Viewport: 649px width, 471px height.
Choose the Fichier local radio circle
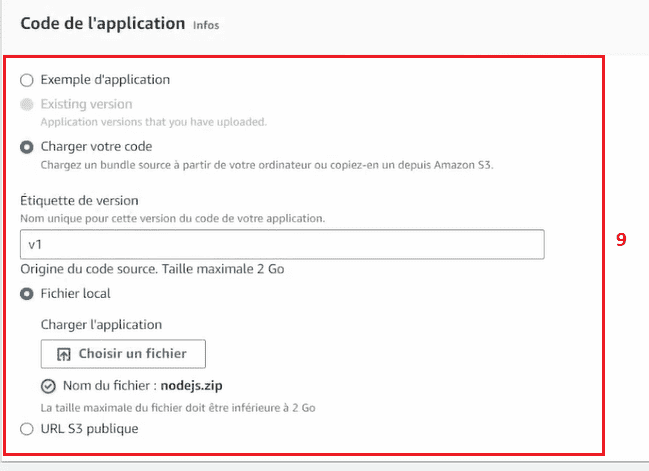pyautogui.click(x=27, y=294)
